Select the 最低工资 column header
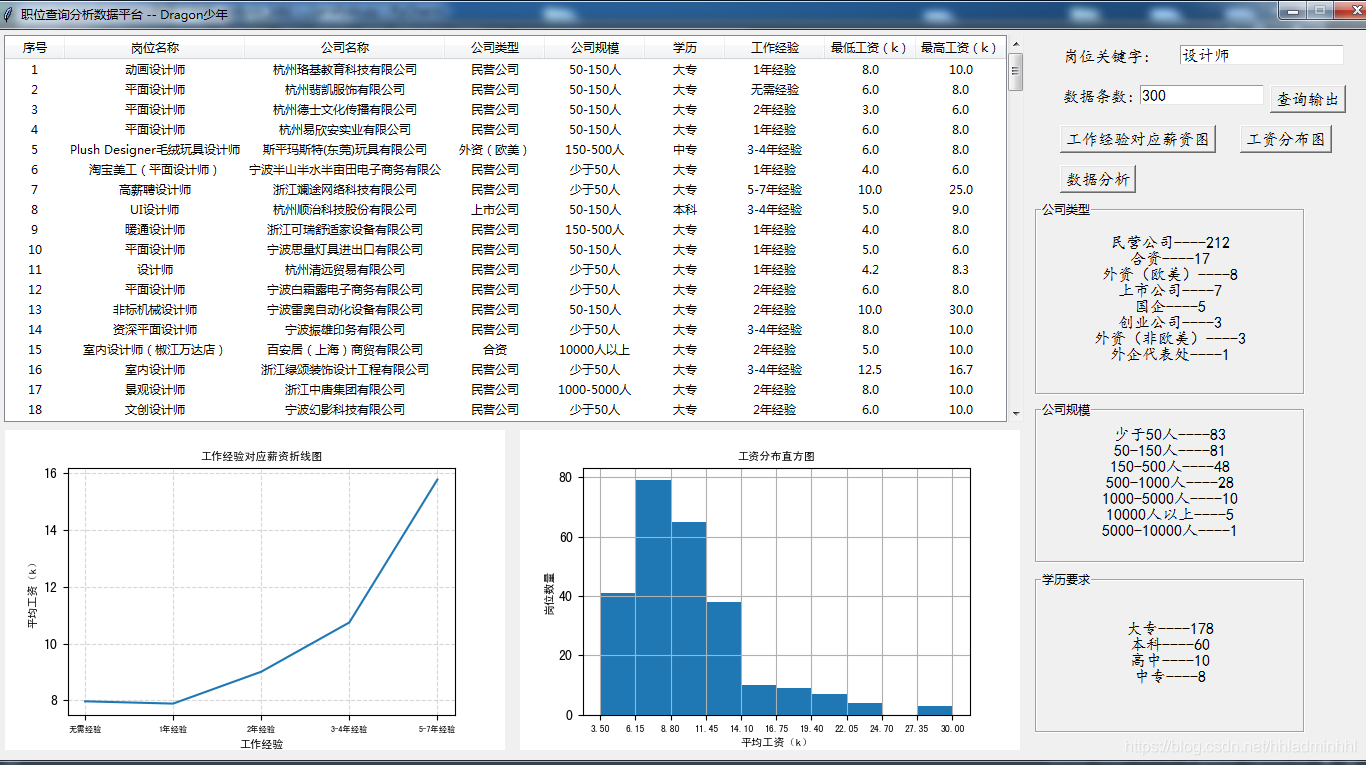Screen dimensions: 1366x765 click(x=870, y=48)
